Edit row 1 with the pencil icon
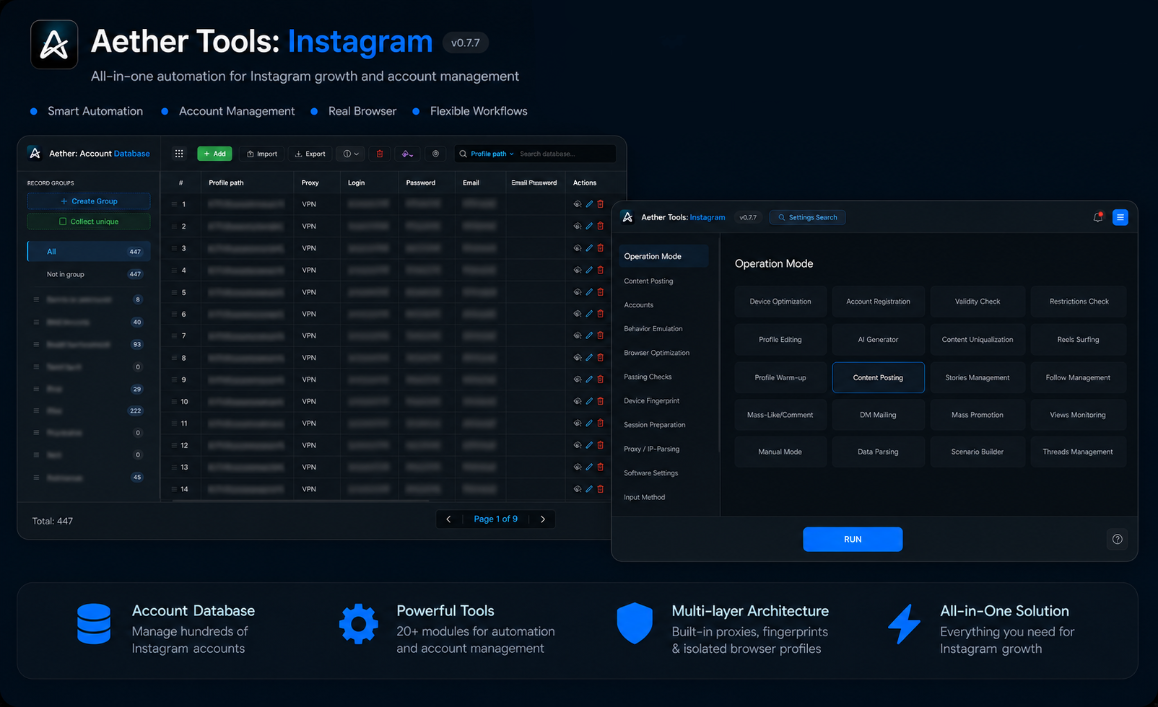Screen dimensions: 1158x707 pos(589,204)
